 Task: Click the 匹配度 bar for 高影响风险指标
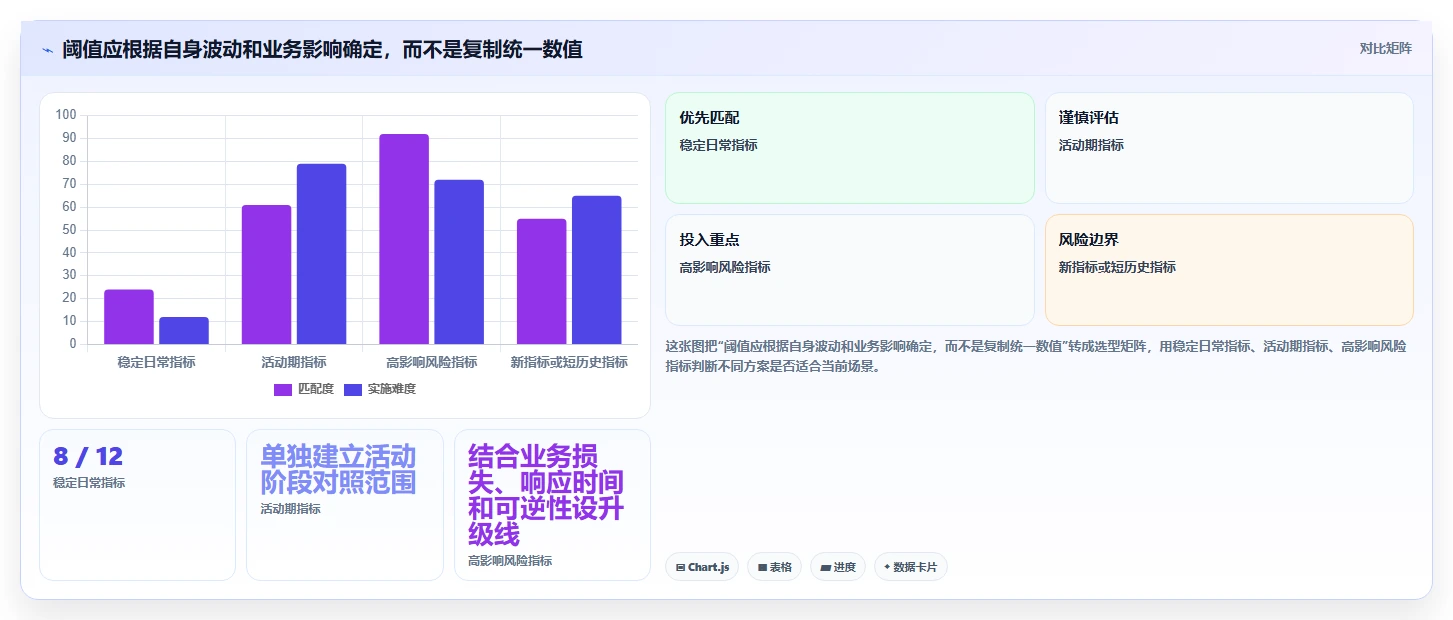coord(404,239)
